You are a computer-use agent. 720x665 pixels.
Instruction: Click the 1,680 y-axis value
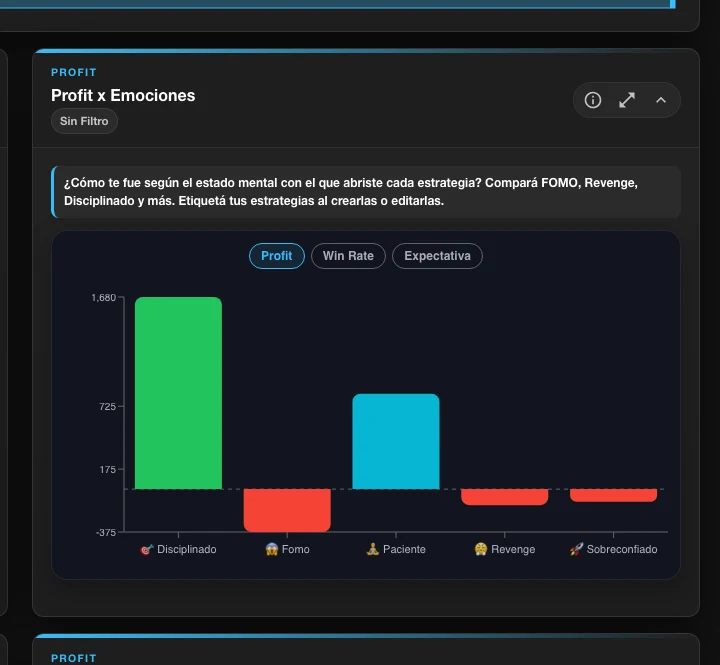tap(104, 298)
